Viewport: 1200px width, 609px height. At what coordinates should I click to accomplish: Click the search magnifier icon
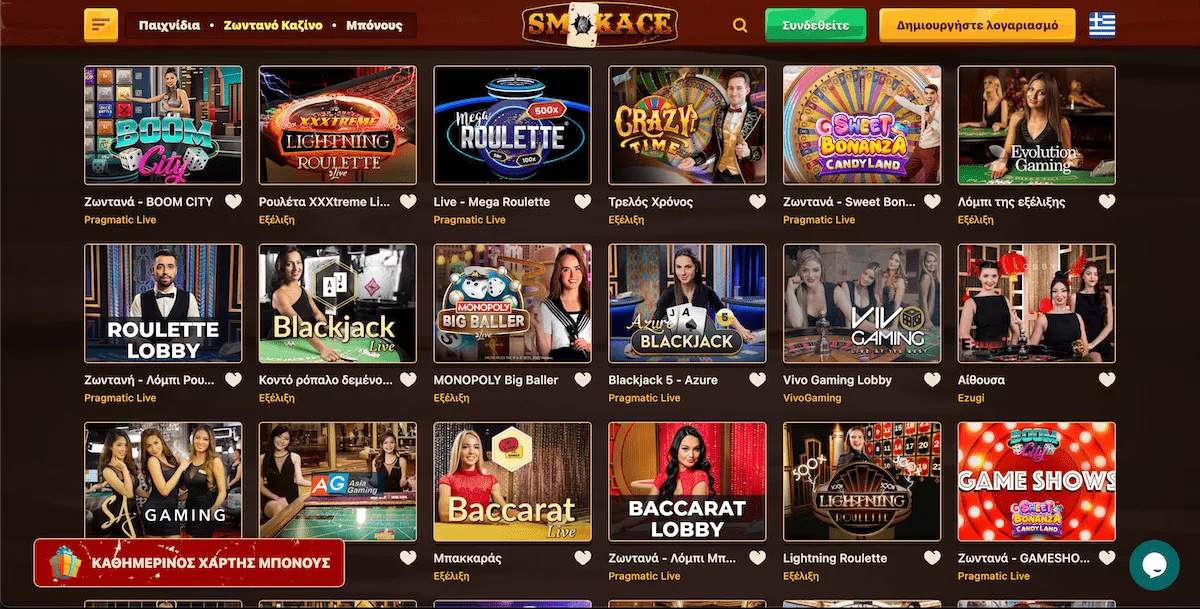click(x=740, y=26)
